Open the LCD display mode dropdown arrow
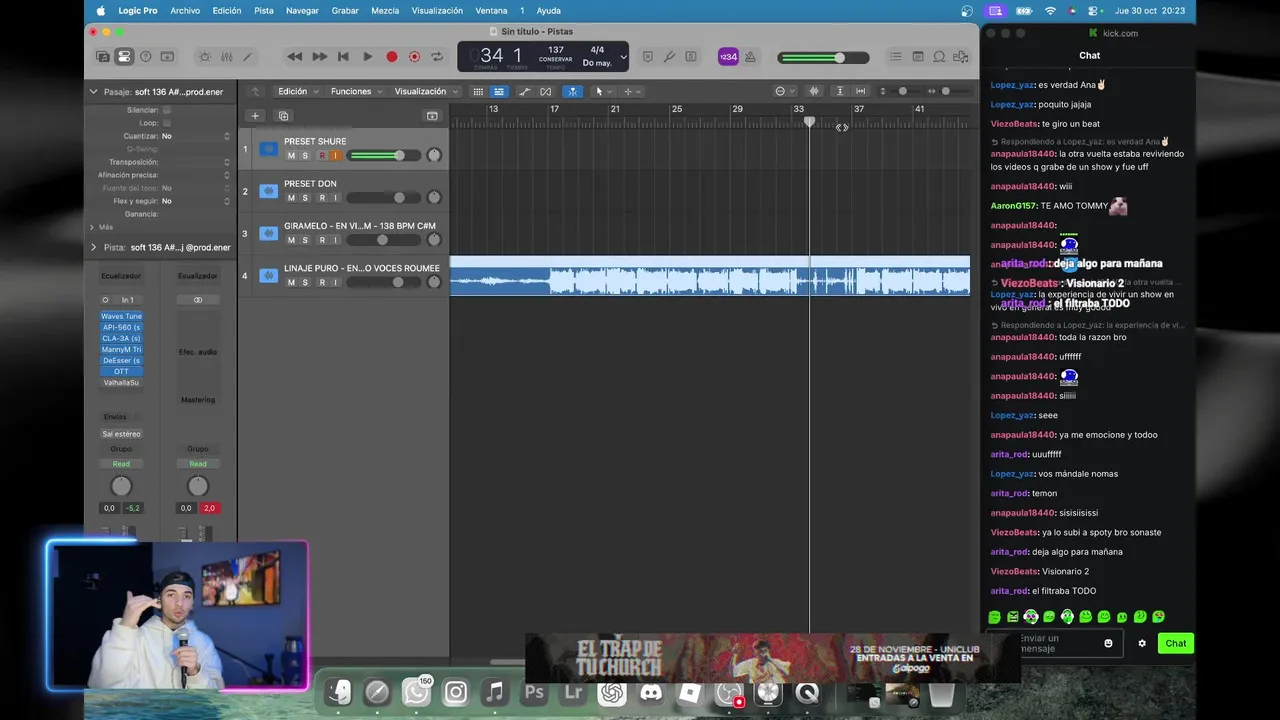This screenshot has width=1280, height=720. [623, 57]
